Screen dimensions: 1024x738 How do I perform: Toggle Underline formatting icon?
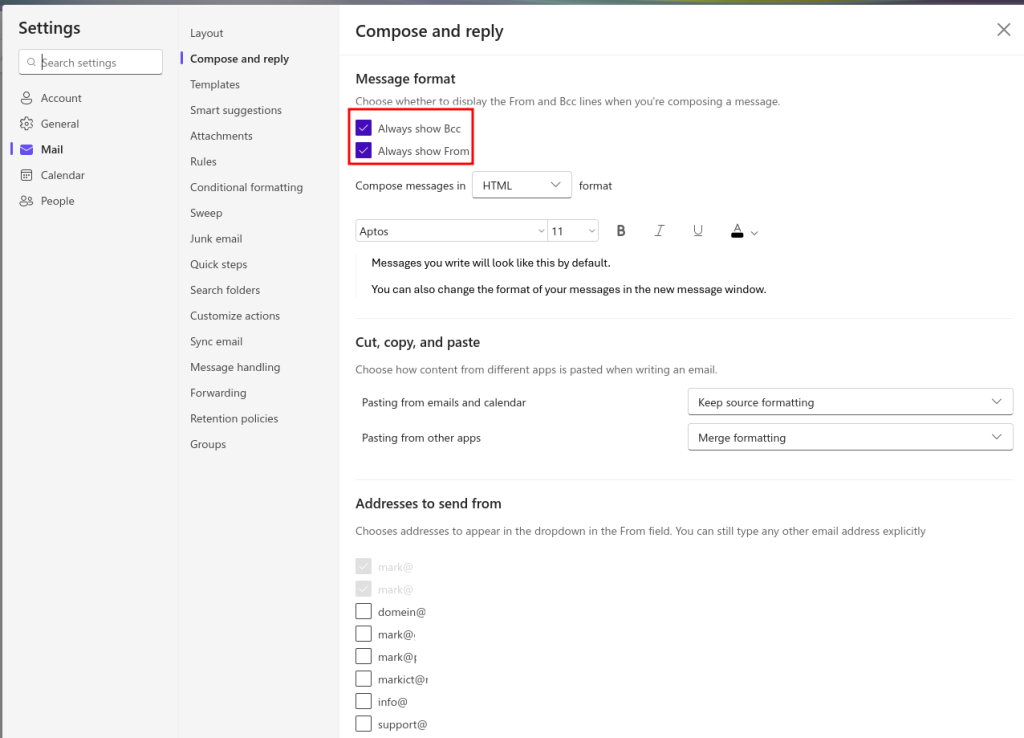698,231
